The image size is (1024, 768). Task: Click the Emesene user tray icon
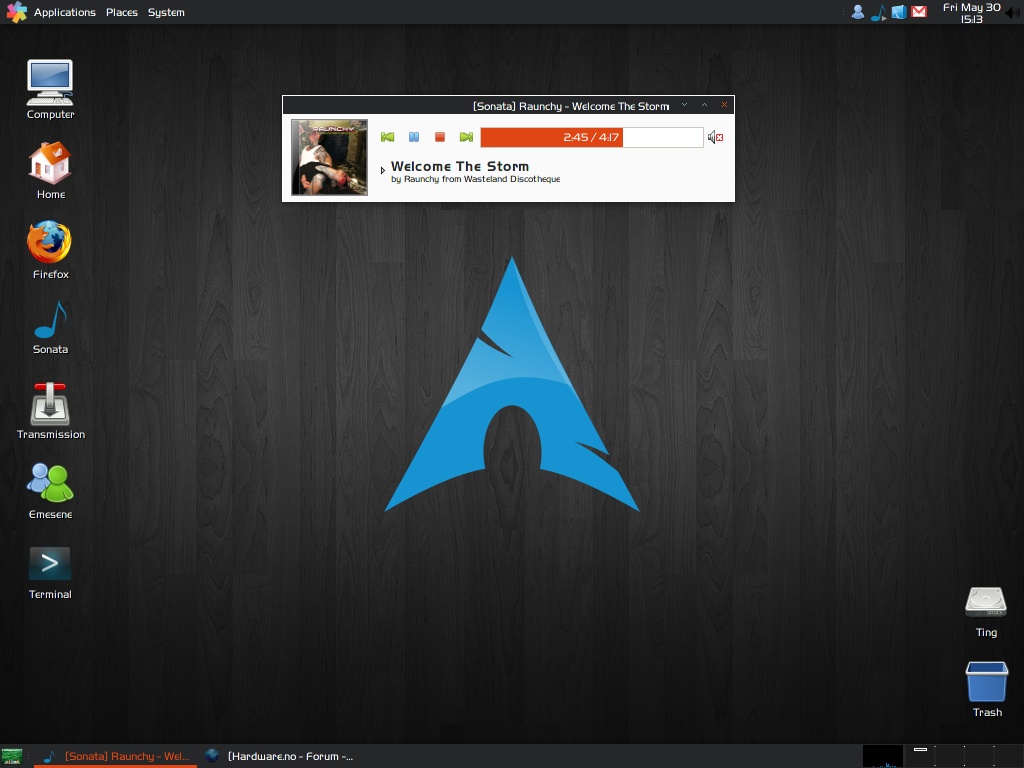[x=858, y=12]
